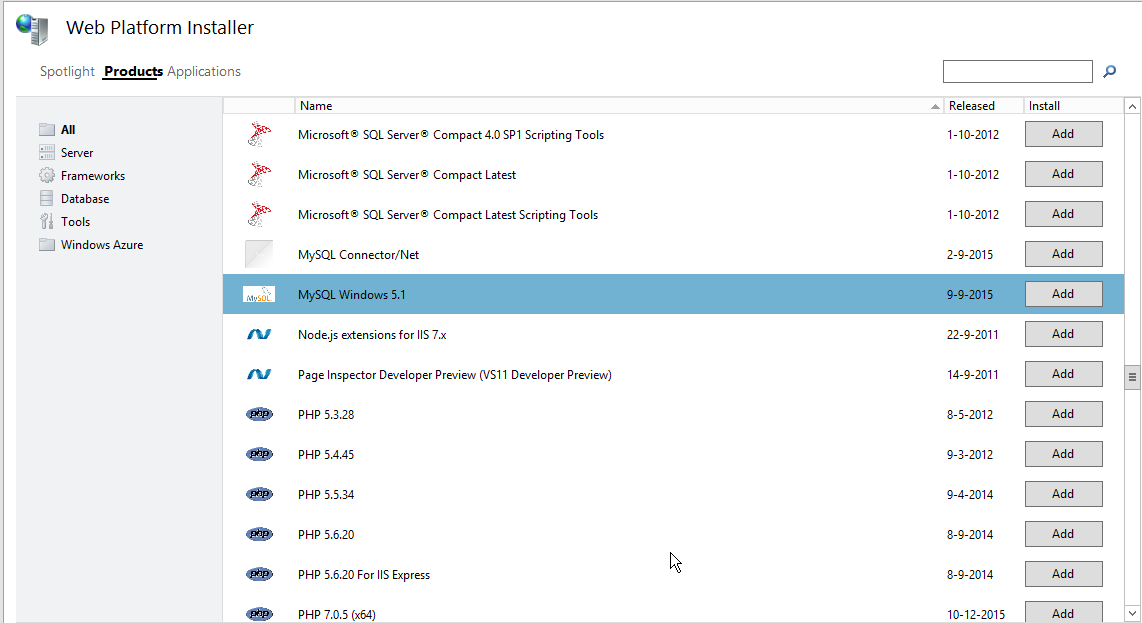Viewport: 1142px width, 623px height.
Task: Click the Tools wrench icon
Action: tap(47, 222)
